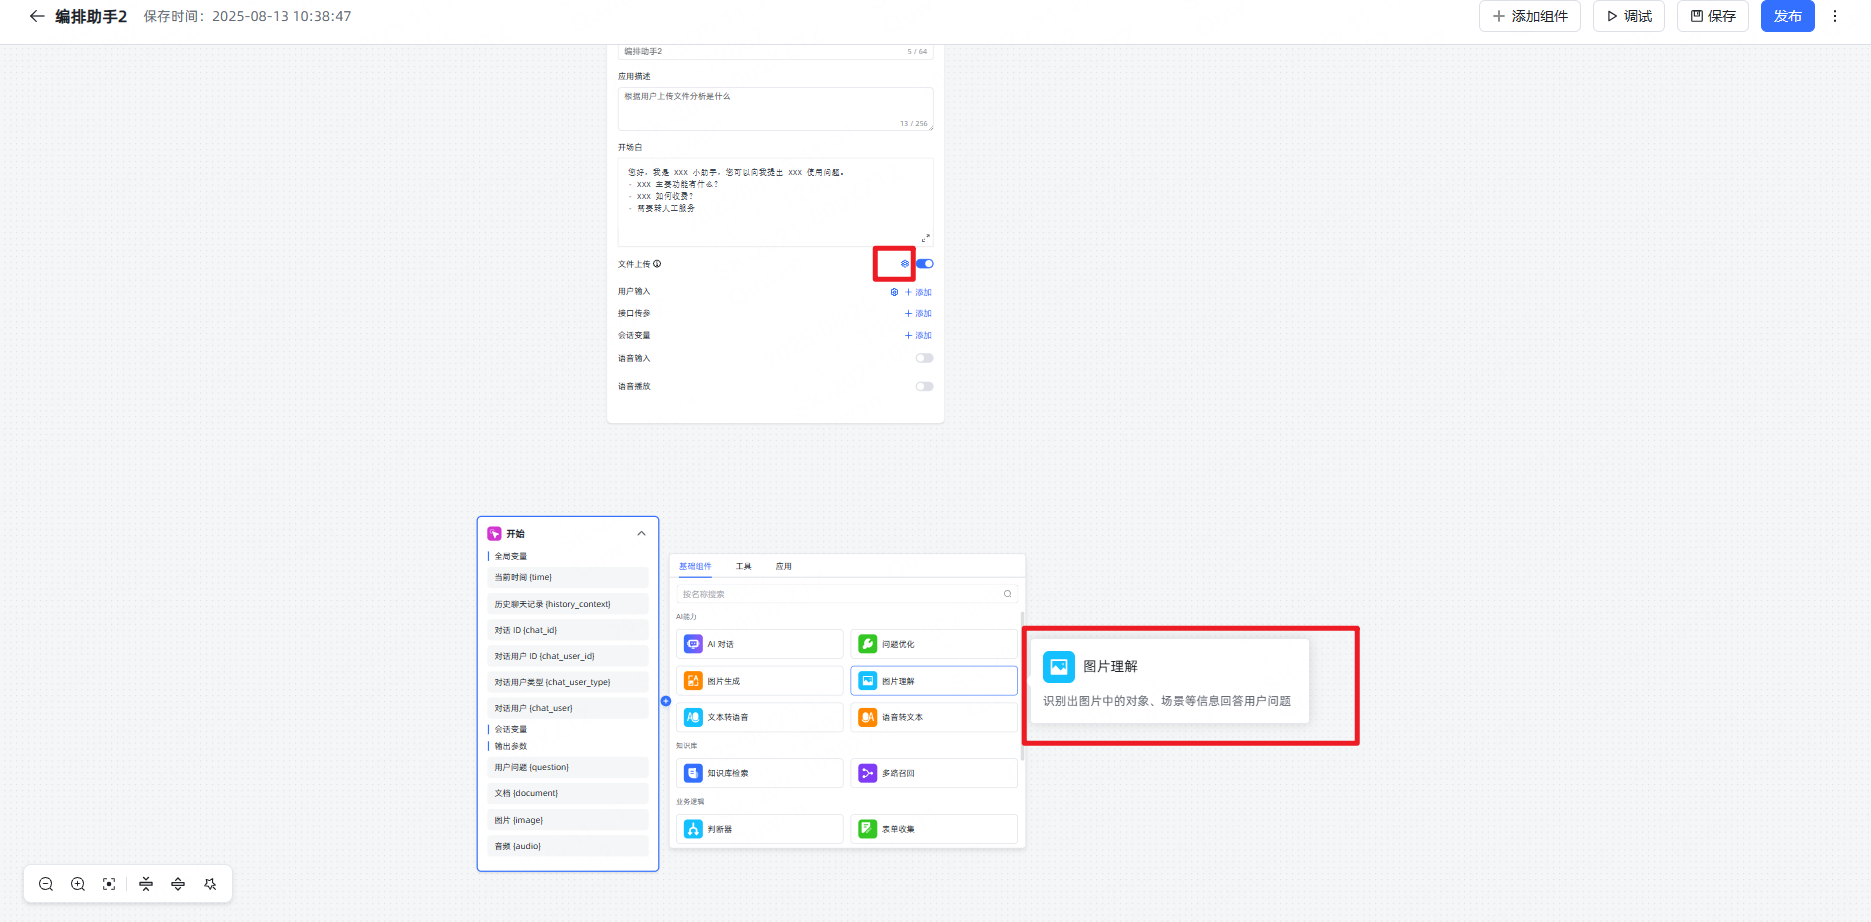1871x922 pixels.
Task: Switch to the 基础组件 tab
Action: pos(695,566)
